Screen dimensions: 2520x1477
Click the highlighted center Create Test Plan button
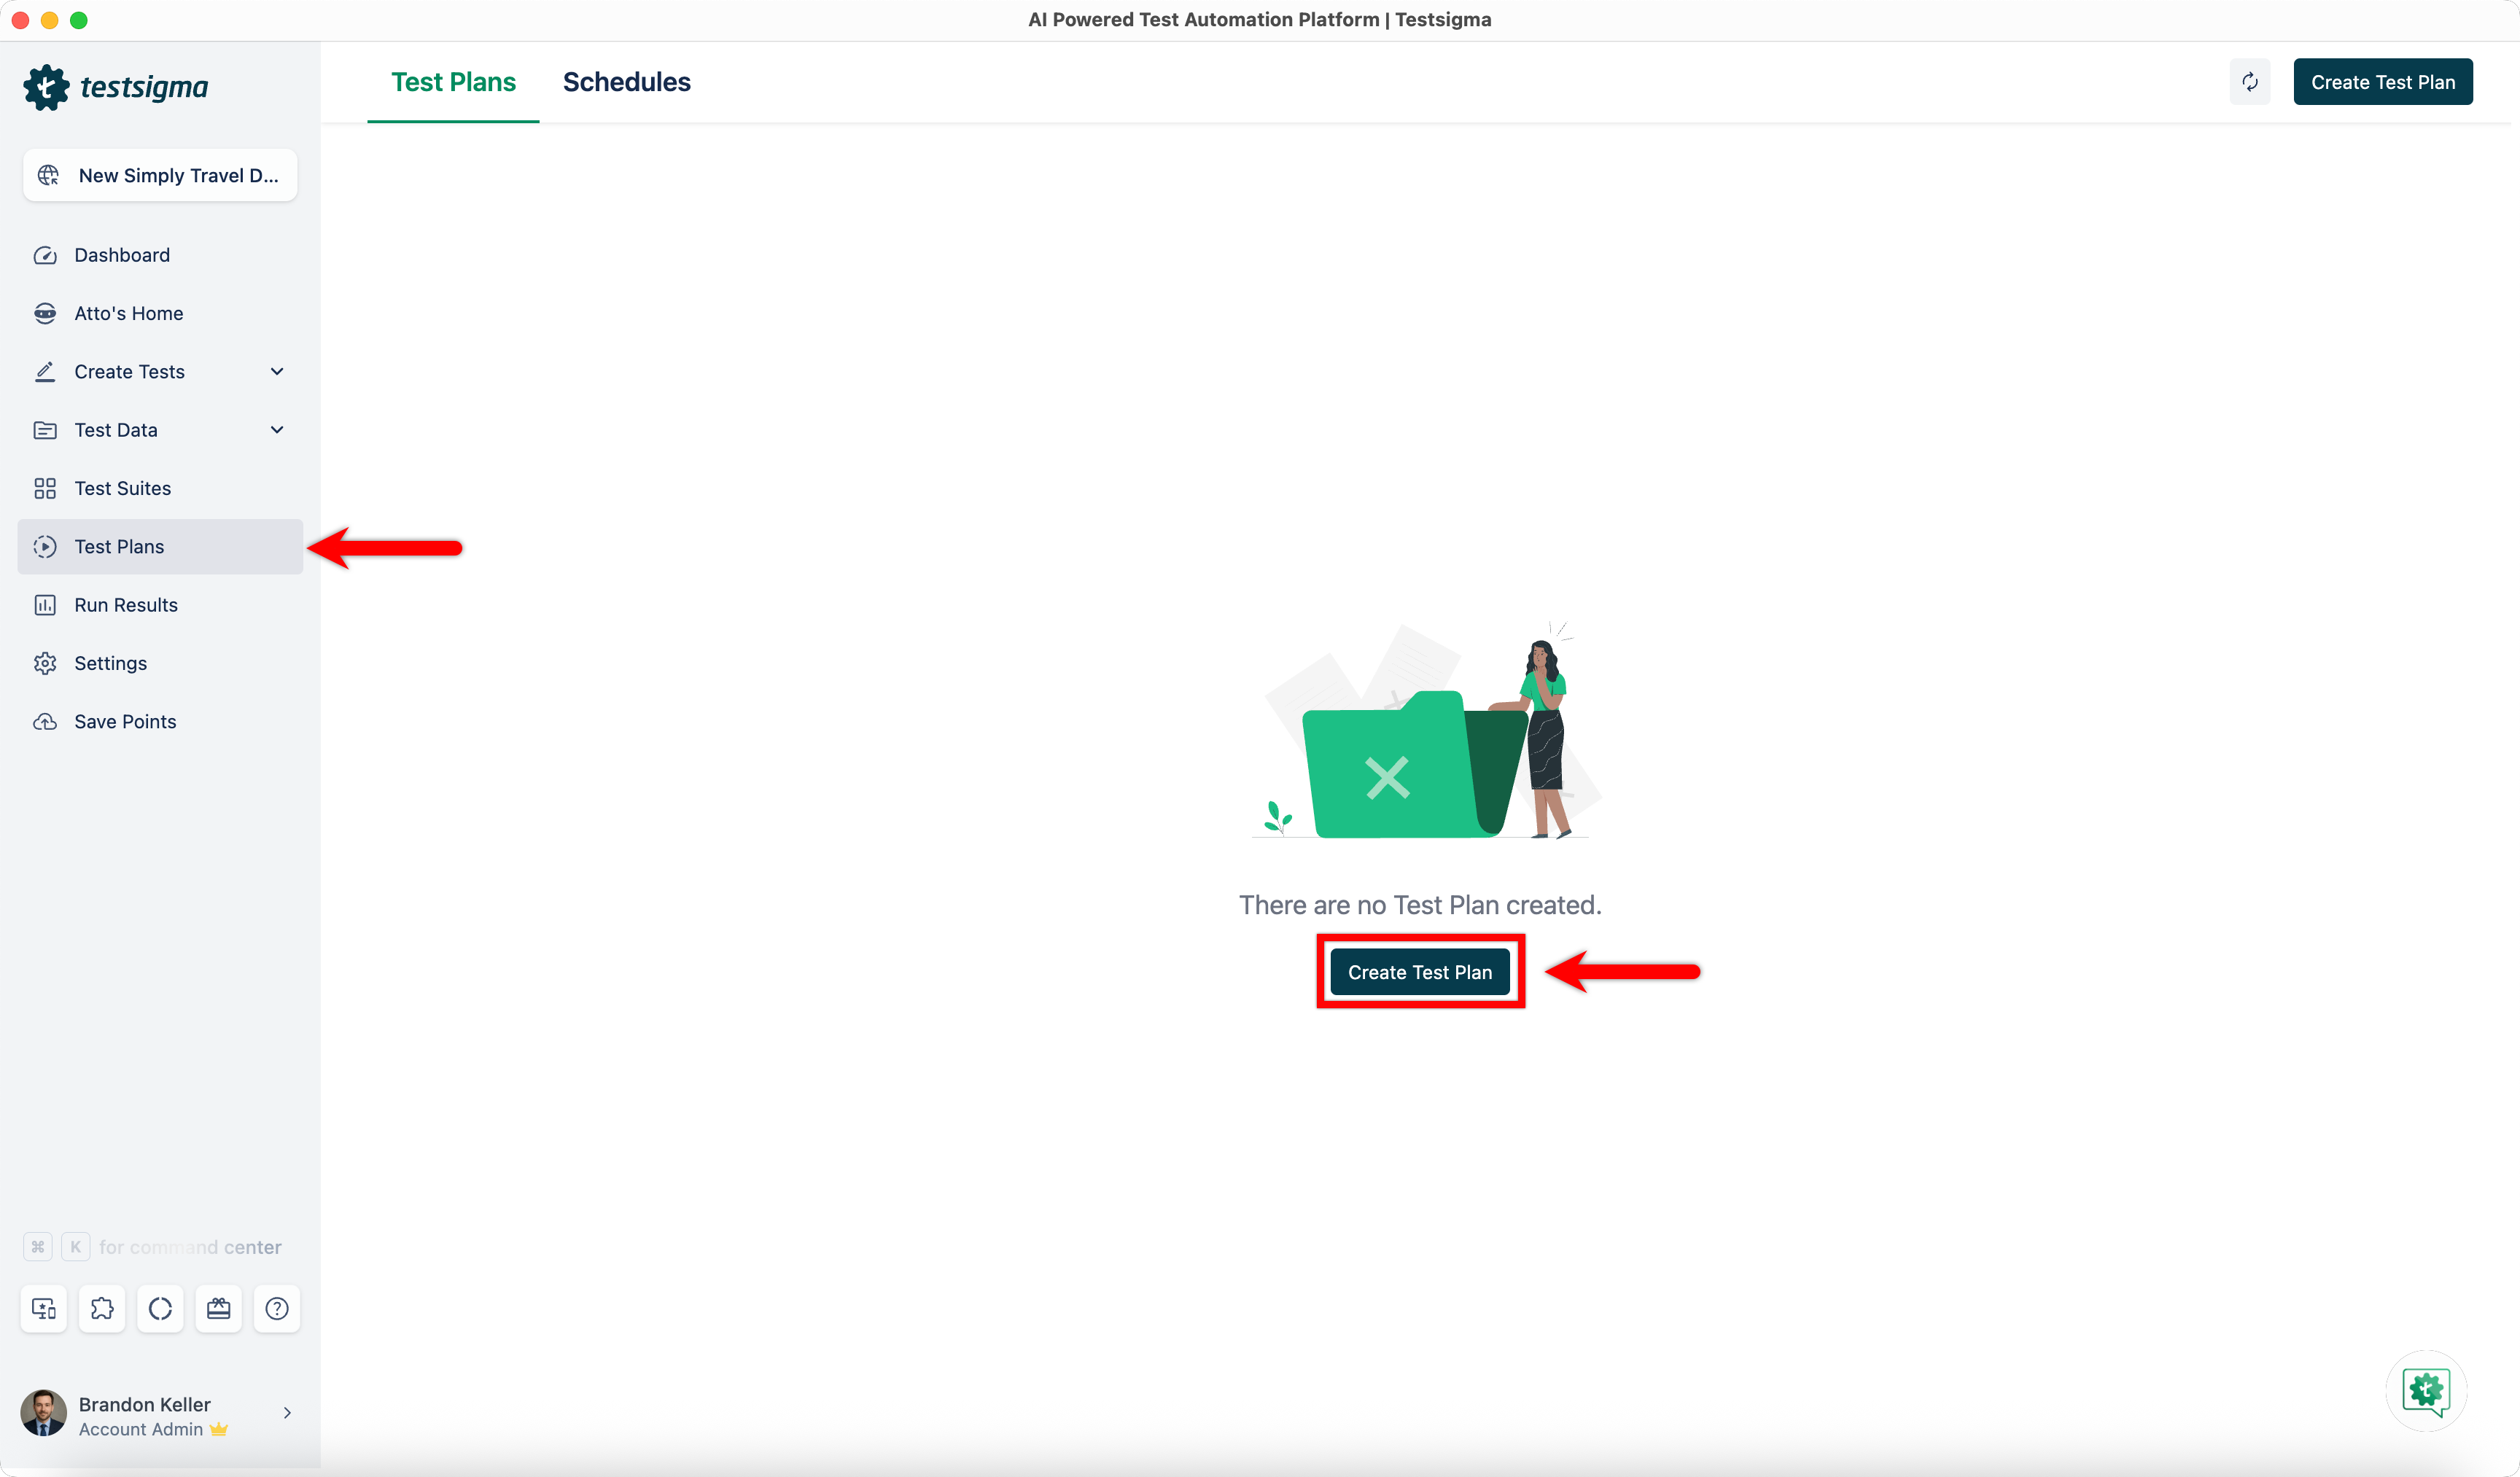click(x=1419, y=972)
